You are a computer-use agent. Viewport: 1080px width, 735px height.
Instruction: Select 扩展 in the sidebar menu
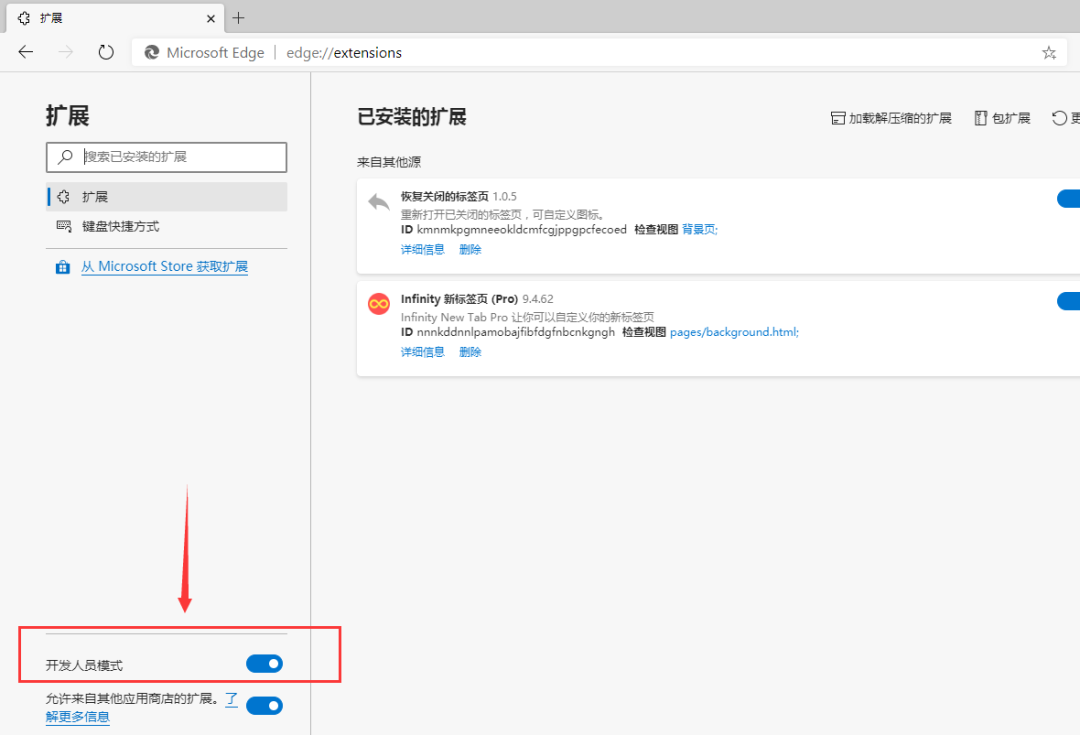(x=167, y=196)
